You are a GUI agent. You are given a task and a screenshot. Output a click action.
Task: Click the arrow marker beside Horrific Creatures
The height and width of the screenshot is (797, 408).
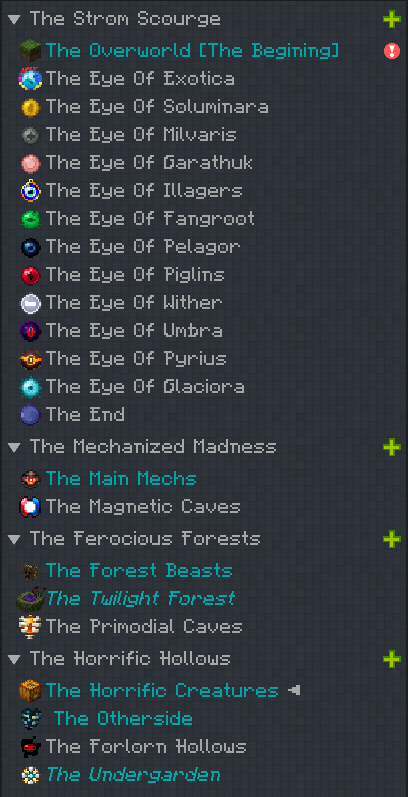click(294, 690)
